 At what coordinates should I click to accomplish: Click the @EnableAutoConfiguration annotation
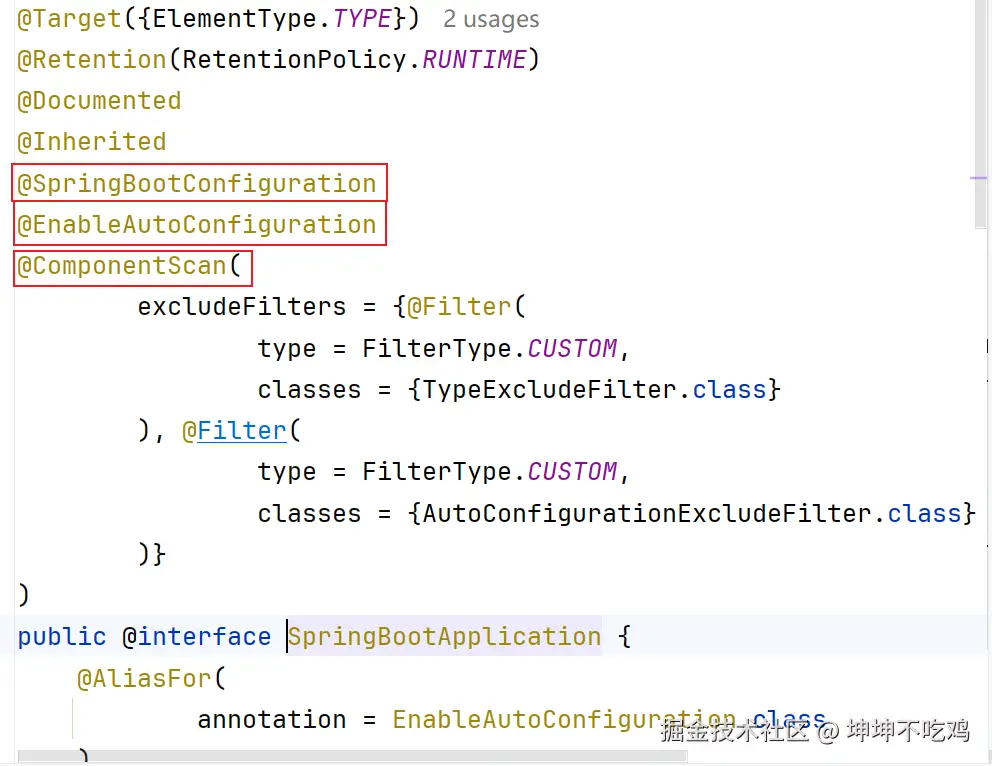click(x=197, y=225)
